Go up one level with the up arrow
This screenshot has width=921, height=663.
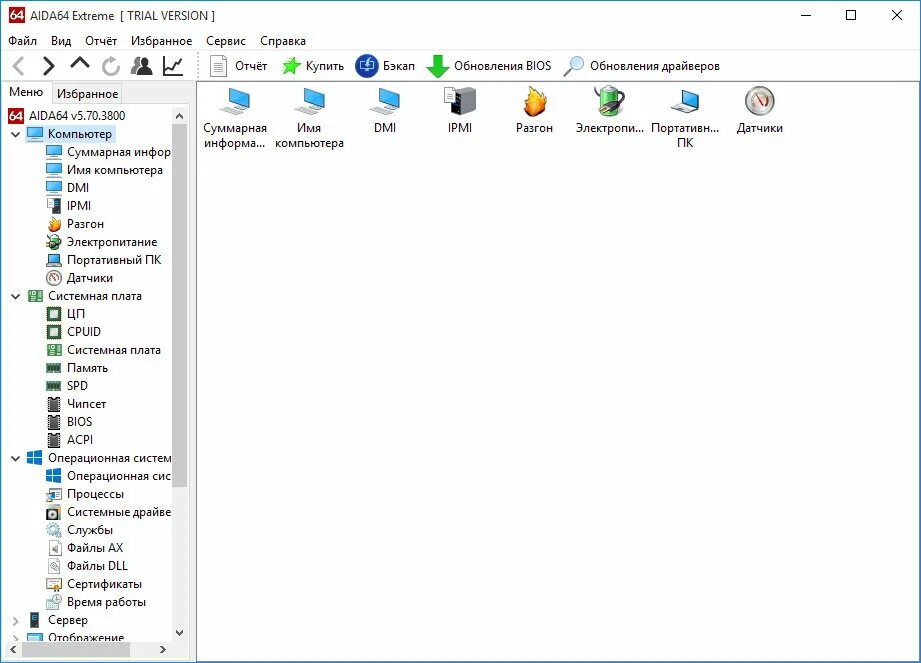[80, 63]
